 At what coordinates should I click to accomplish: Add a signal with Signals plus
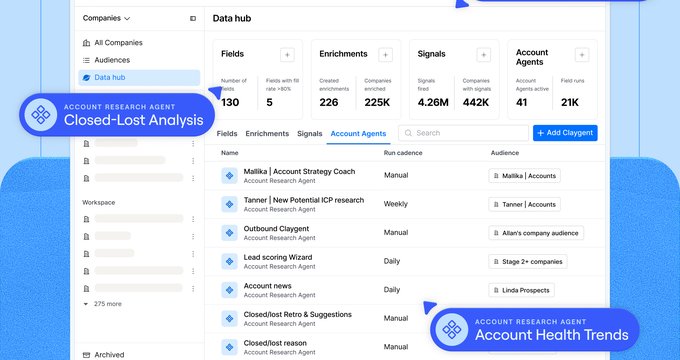tap(484, 55)
